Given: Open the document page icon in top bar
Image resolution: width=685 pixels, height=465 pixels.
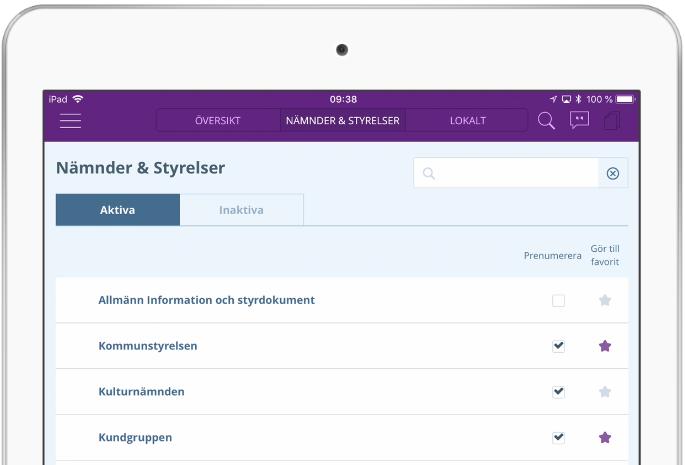Looking at the screenshot, I should (x=612, y=121).
